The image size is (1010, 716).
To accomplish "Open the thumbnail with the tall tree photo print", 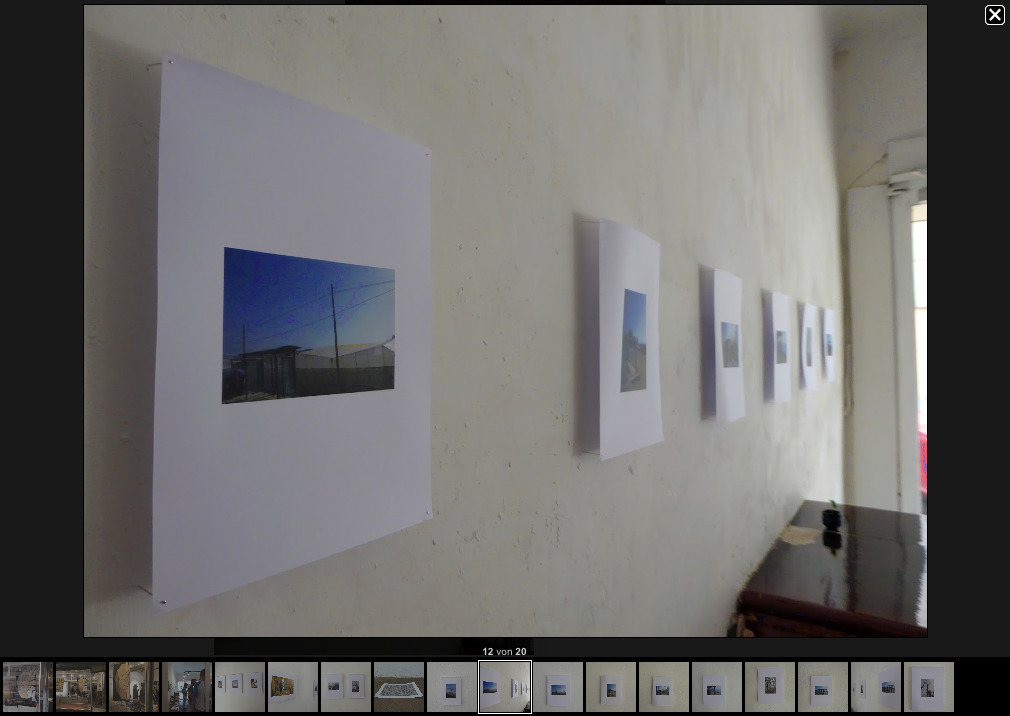I will [770, 687].
